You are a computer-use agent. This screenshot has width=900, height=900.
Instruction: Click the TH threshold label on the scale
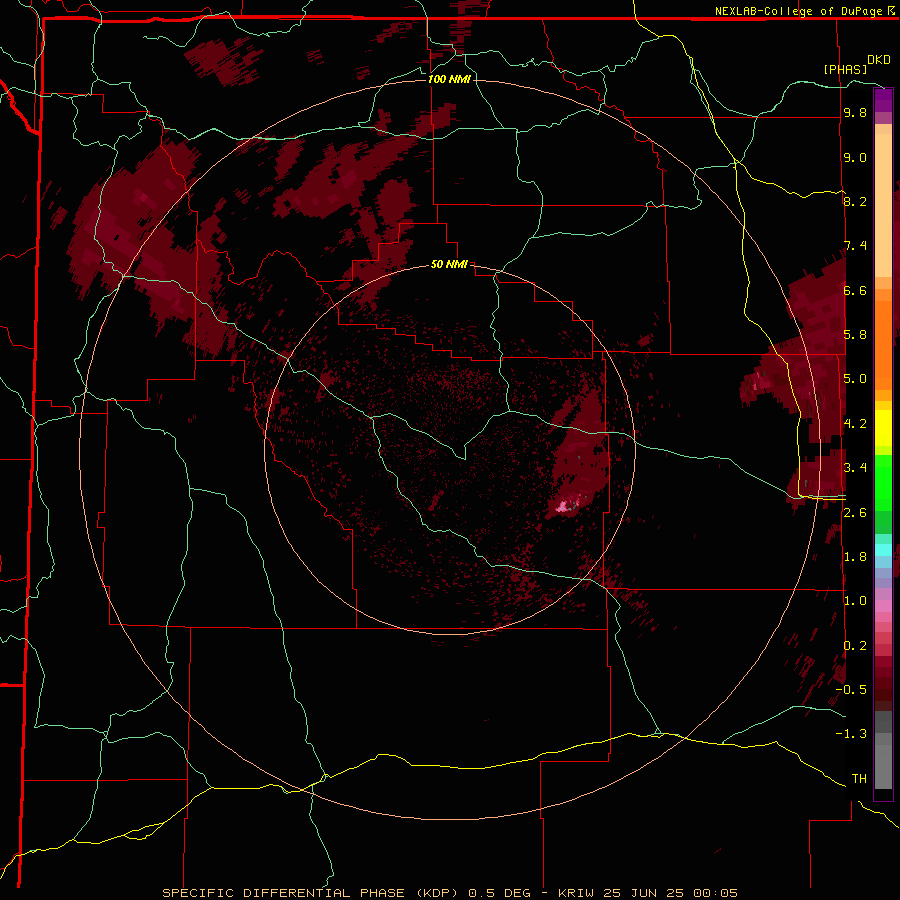pyautogui.click(x=859, y=778)
